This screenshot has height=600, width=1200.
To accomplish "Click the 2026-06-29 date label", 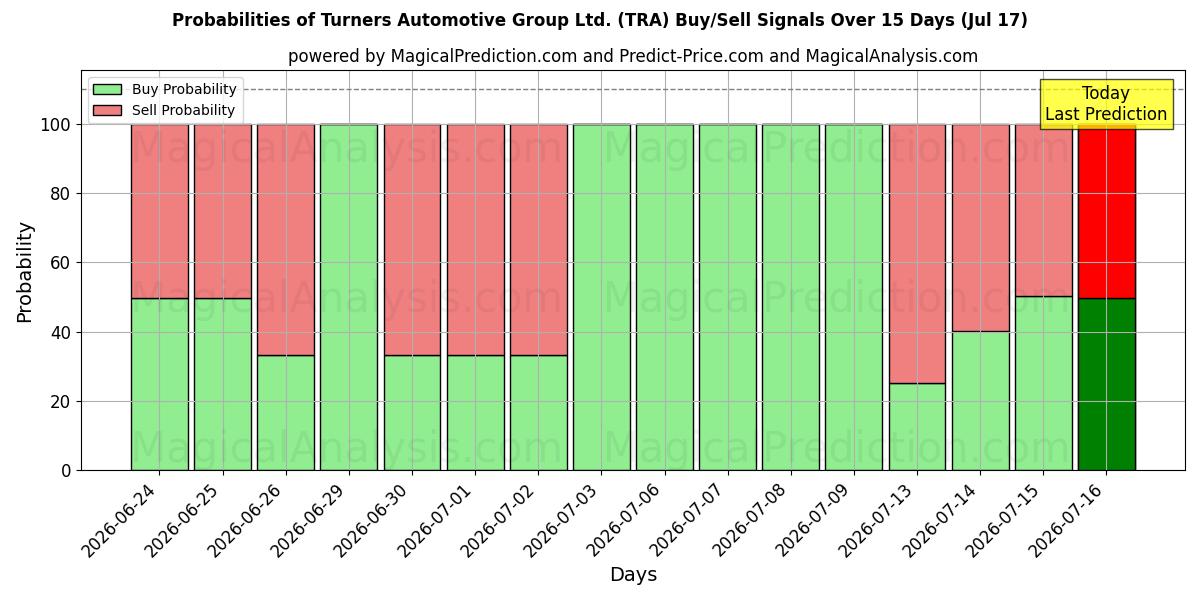I will pos(311,518).
